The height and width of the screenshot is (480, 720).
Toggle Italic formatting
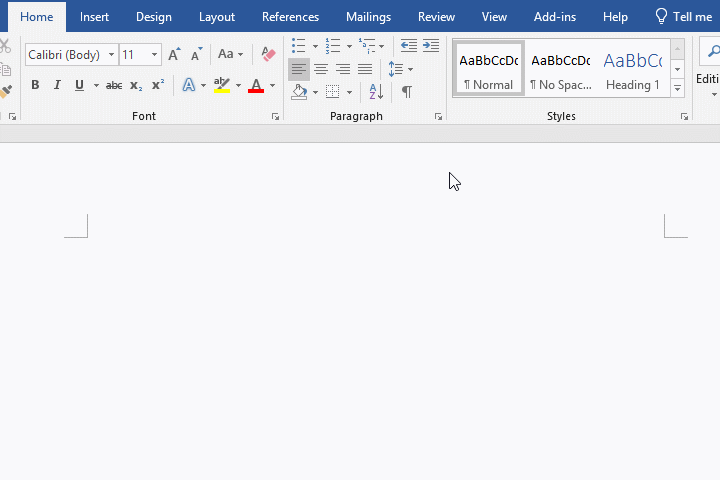[x=57, y=85]
